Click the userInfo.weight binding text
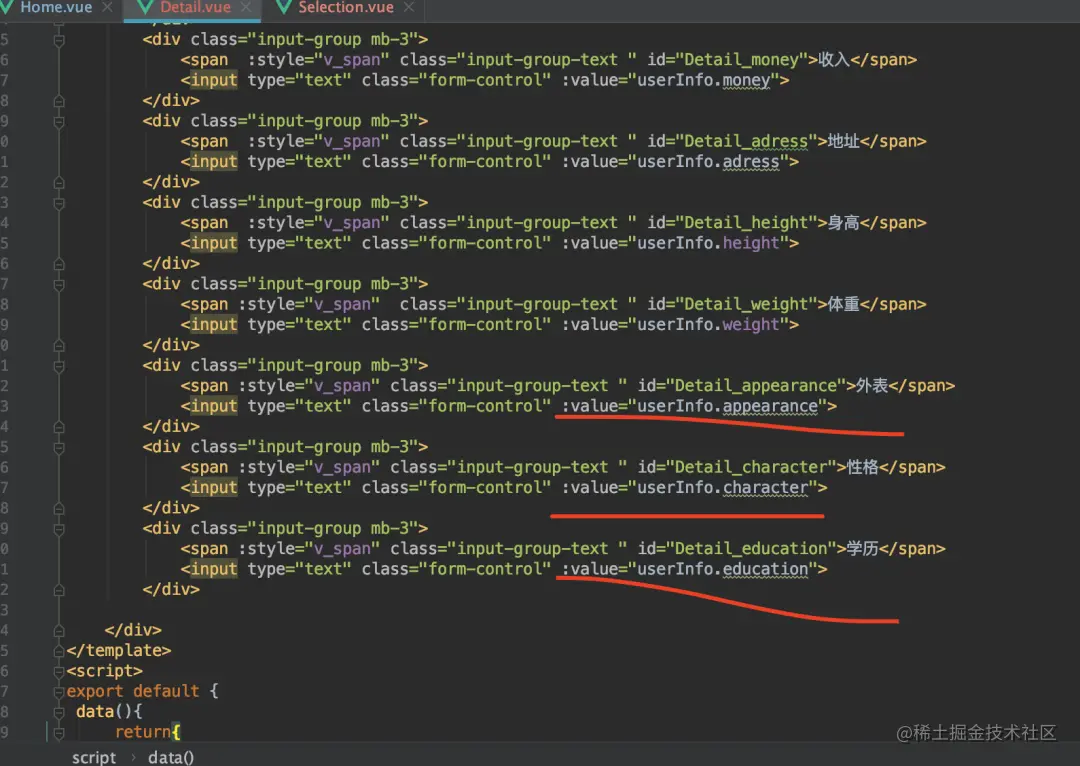The height and width of the screenshot is (766, 1080). (x=707, y=324)
